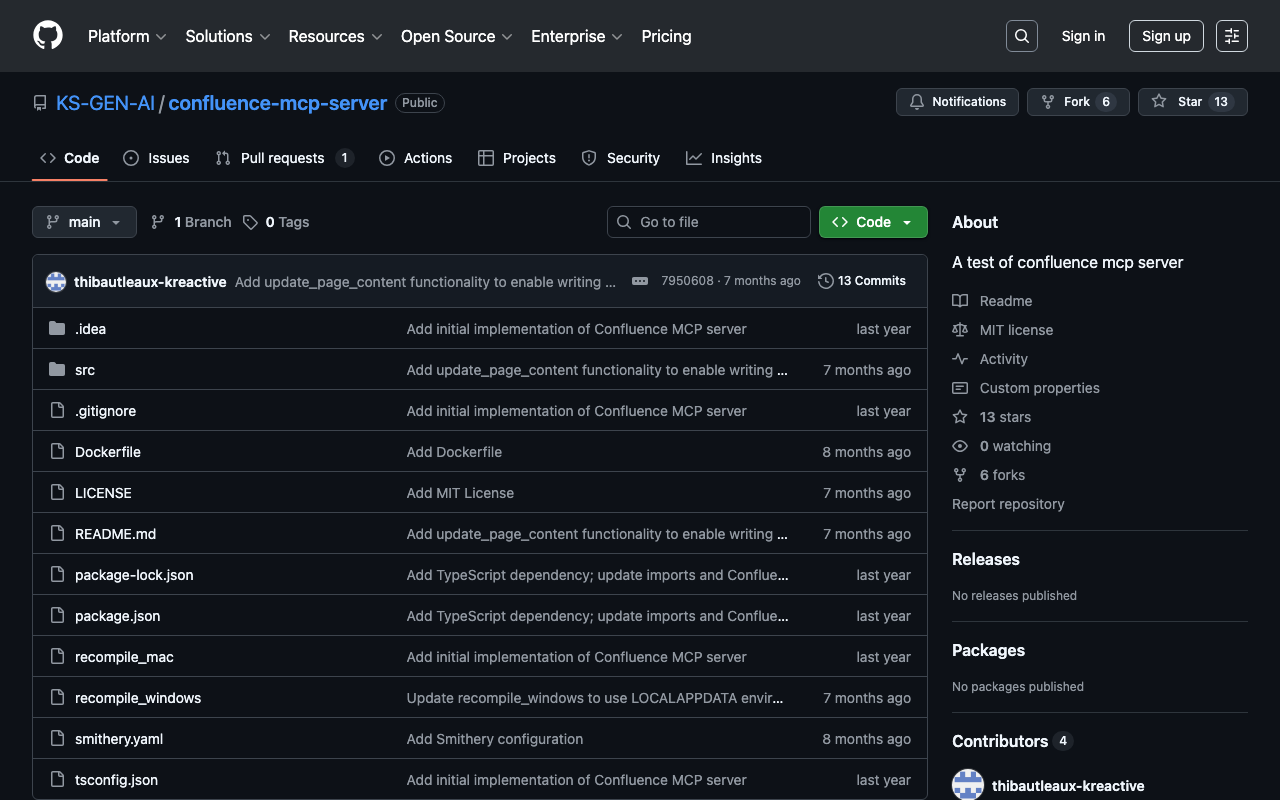Click the GitHub logo icon
Viewport: 1280px width, 800px height.
click(48, 36)
